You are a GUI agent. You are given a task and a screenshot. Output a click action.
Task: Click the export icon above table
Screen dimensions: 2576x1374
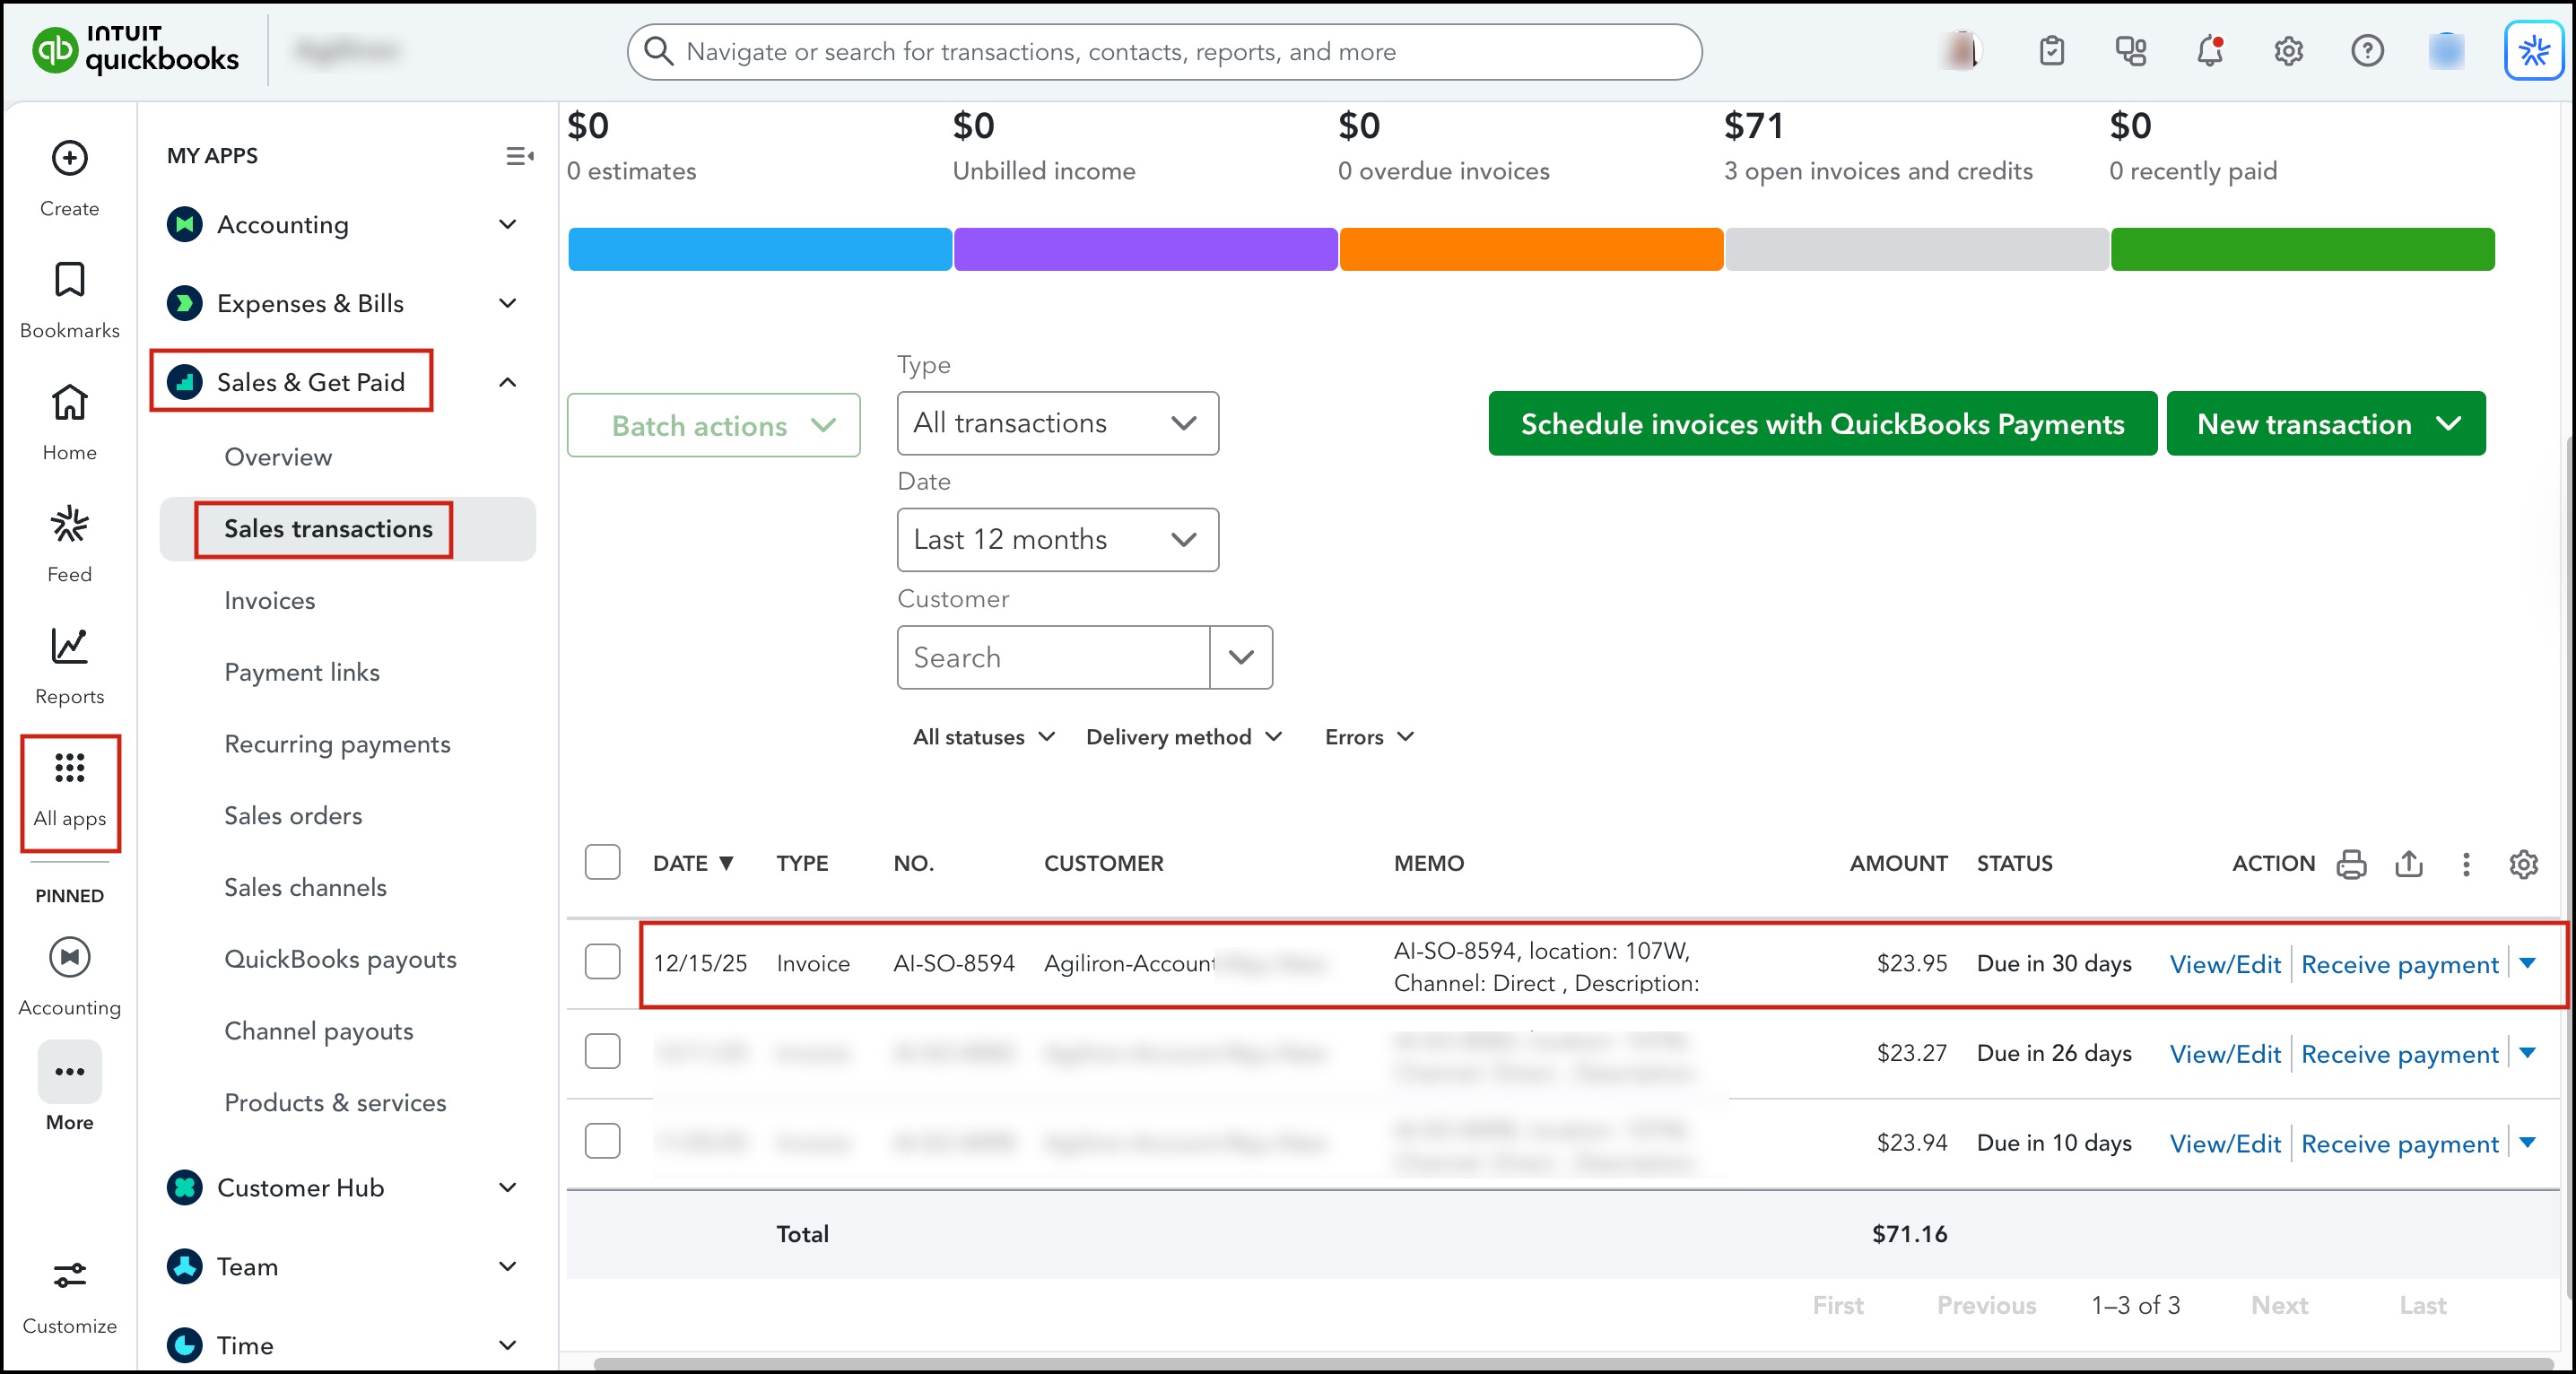click(2409, 864)
